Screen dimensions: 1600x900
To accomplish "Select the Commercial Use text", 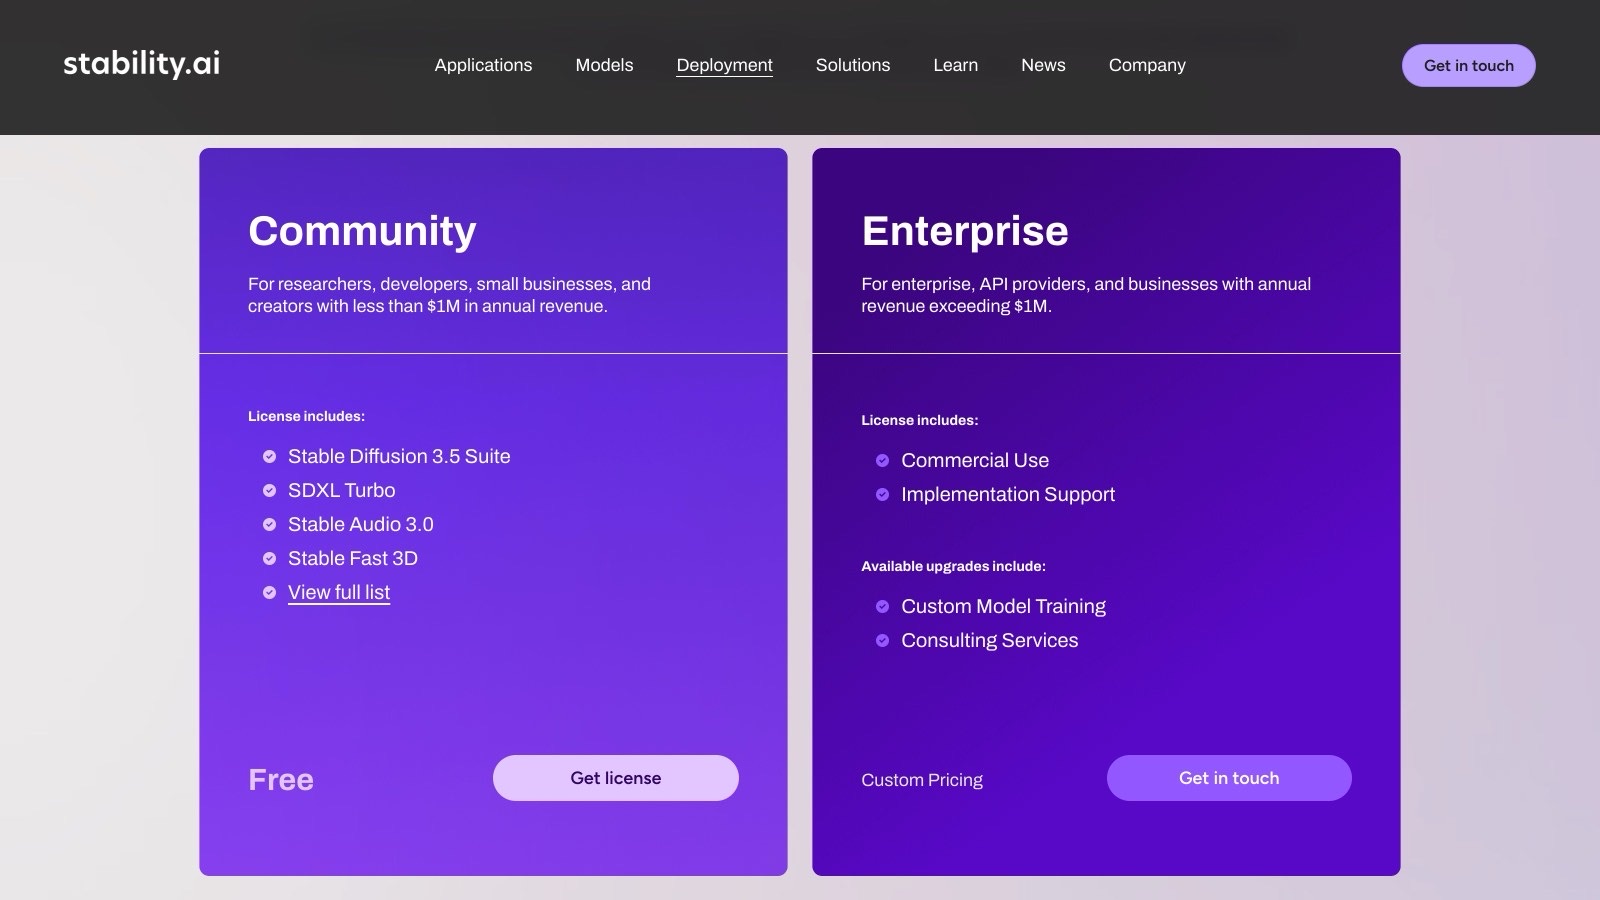I will (975, 460).
